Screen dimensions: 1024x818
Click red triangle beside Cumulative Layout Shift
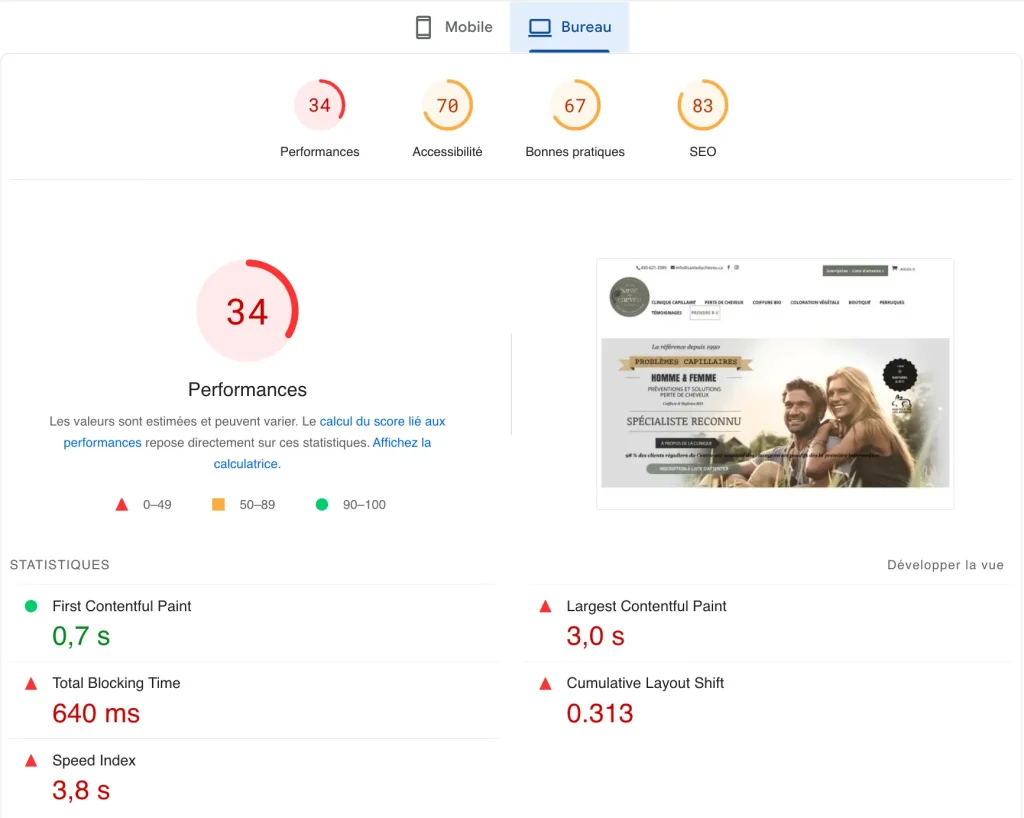[545, 684]
